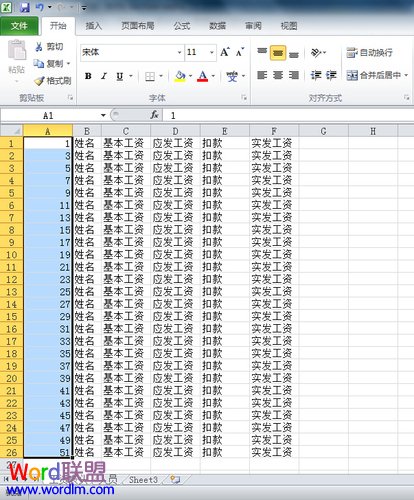The width and height of the screenshot is (414, 500).
Task: Switch to the 公式 Formulas tab
Action: coord(182,26)
